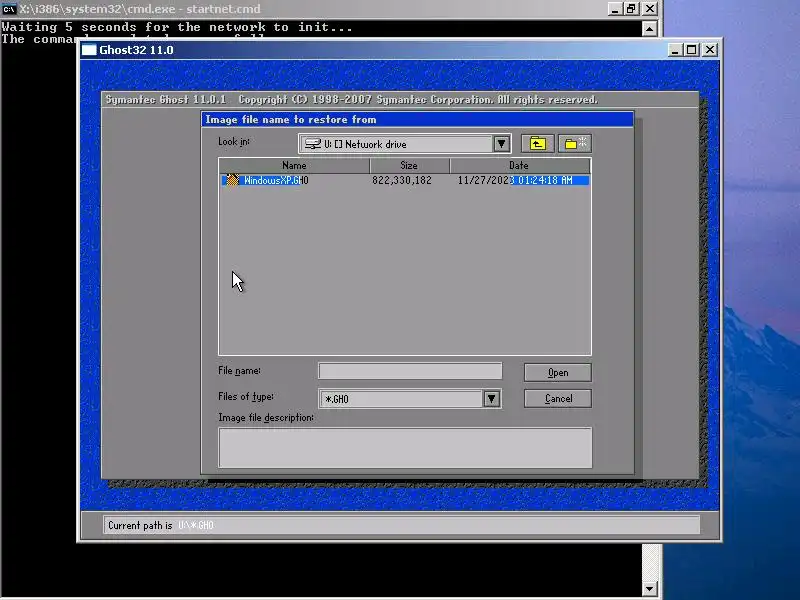800x600 pixels.
Task: Click the create new folder icon
Action: coord(575,144)
